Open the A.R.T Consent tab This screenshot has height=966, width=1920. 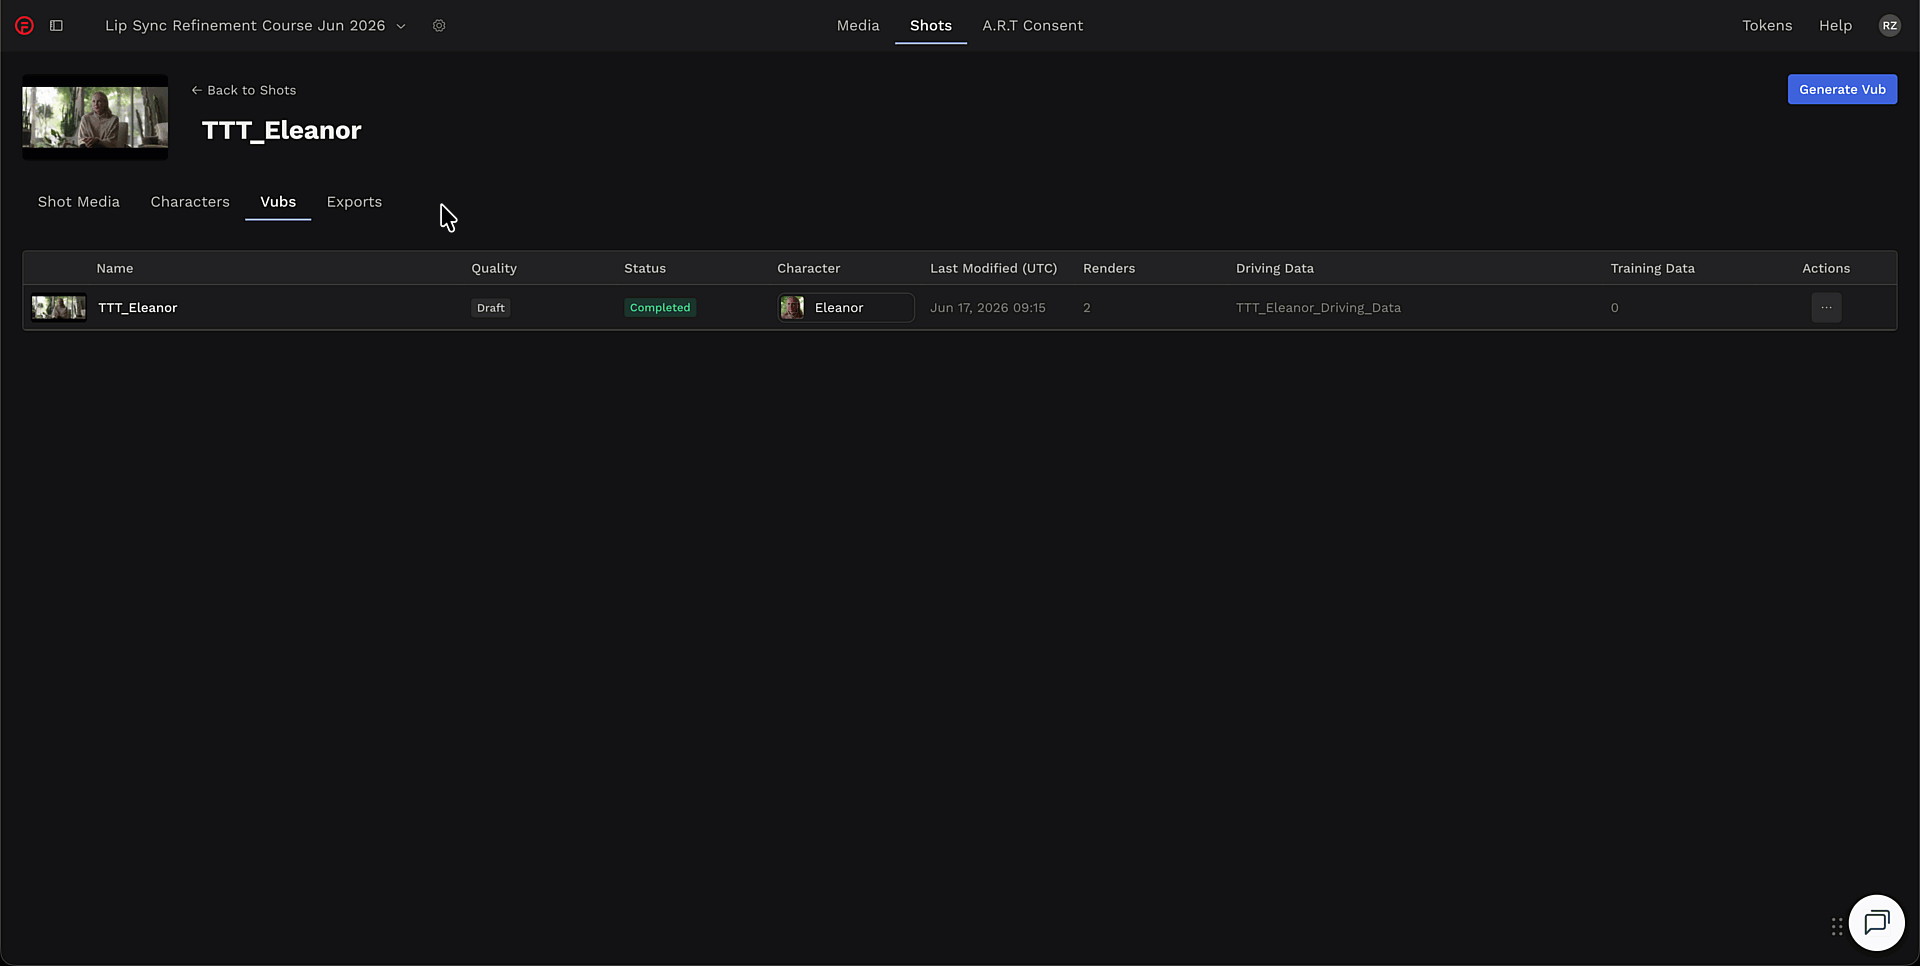pos(1032,26)
